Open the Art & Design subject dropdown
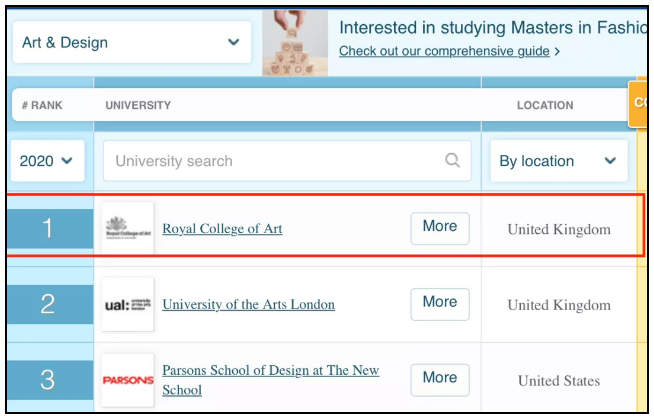 [132, 42]
